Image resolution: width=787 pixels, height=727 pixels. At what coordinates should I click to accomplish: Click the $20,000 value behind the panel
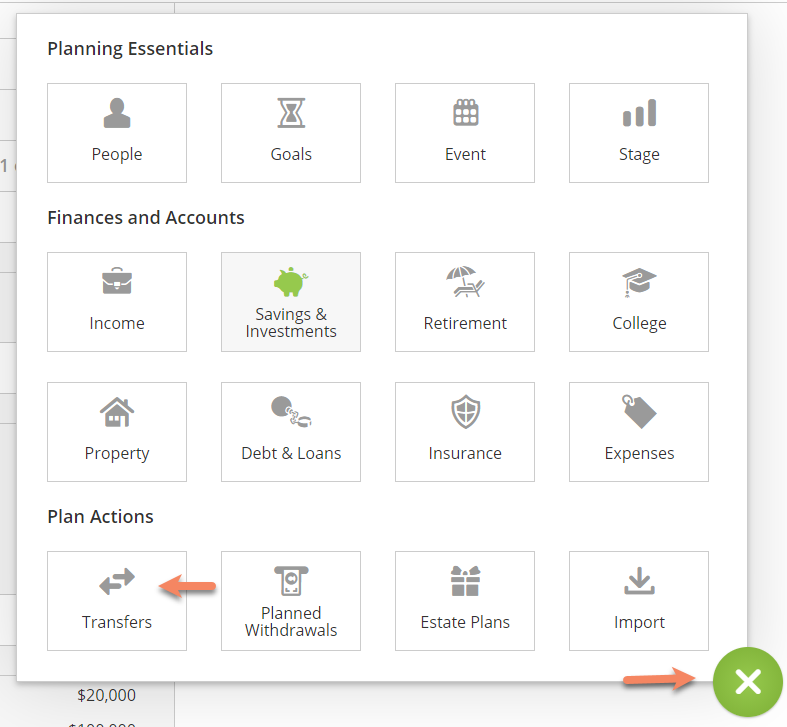click(106, 695)
